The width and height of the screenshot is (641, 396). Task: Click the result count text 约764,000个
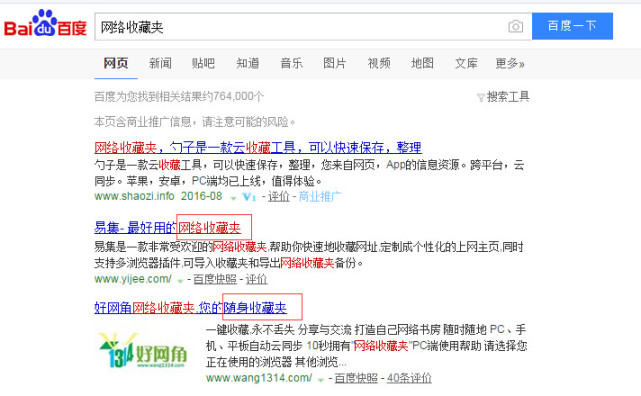(x=233, y=97)
